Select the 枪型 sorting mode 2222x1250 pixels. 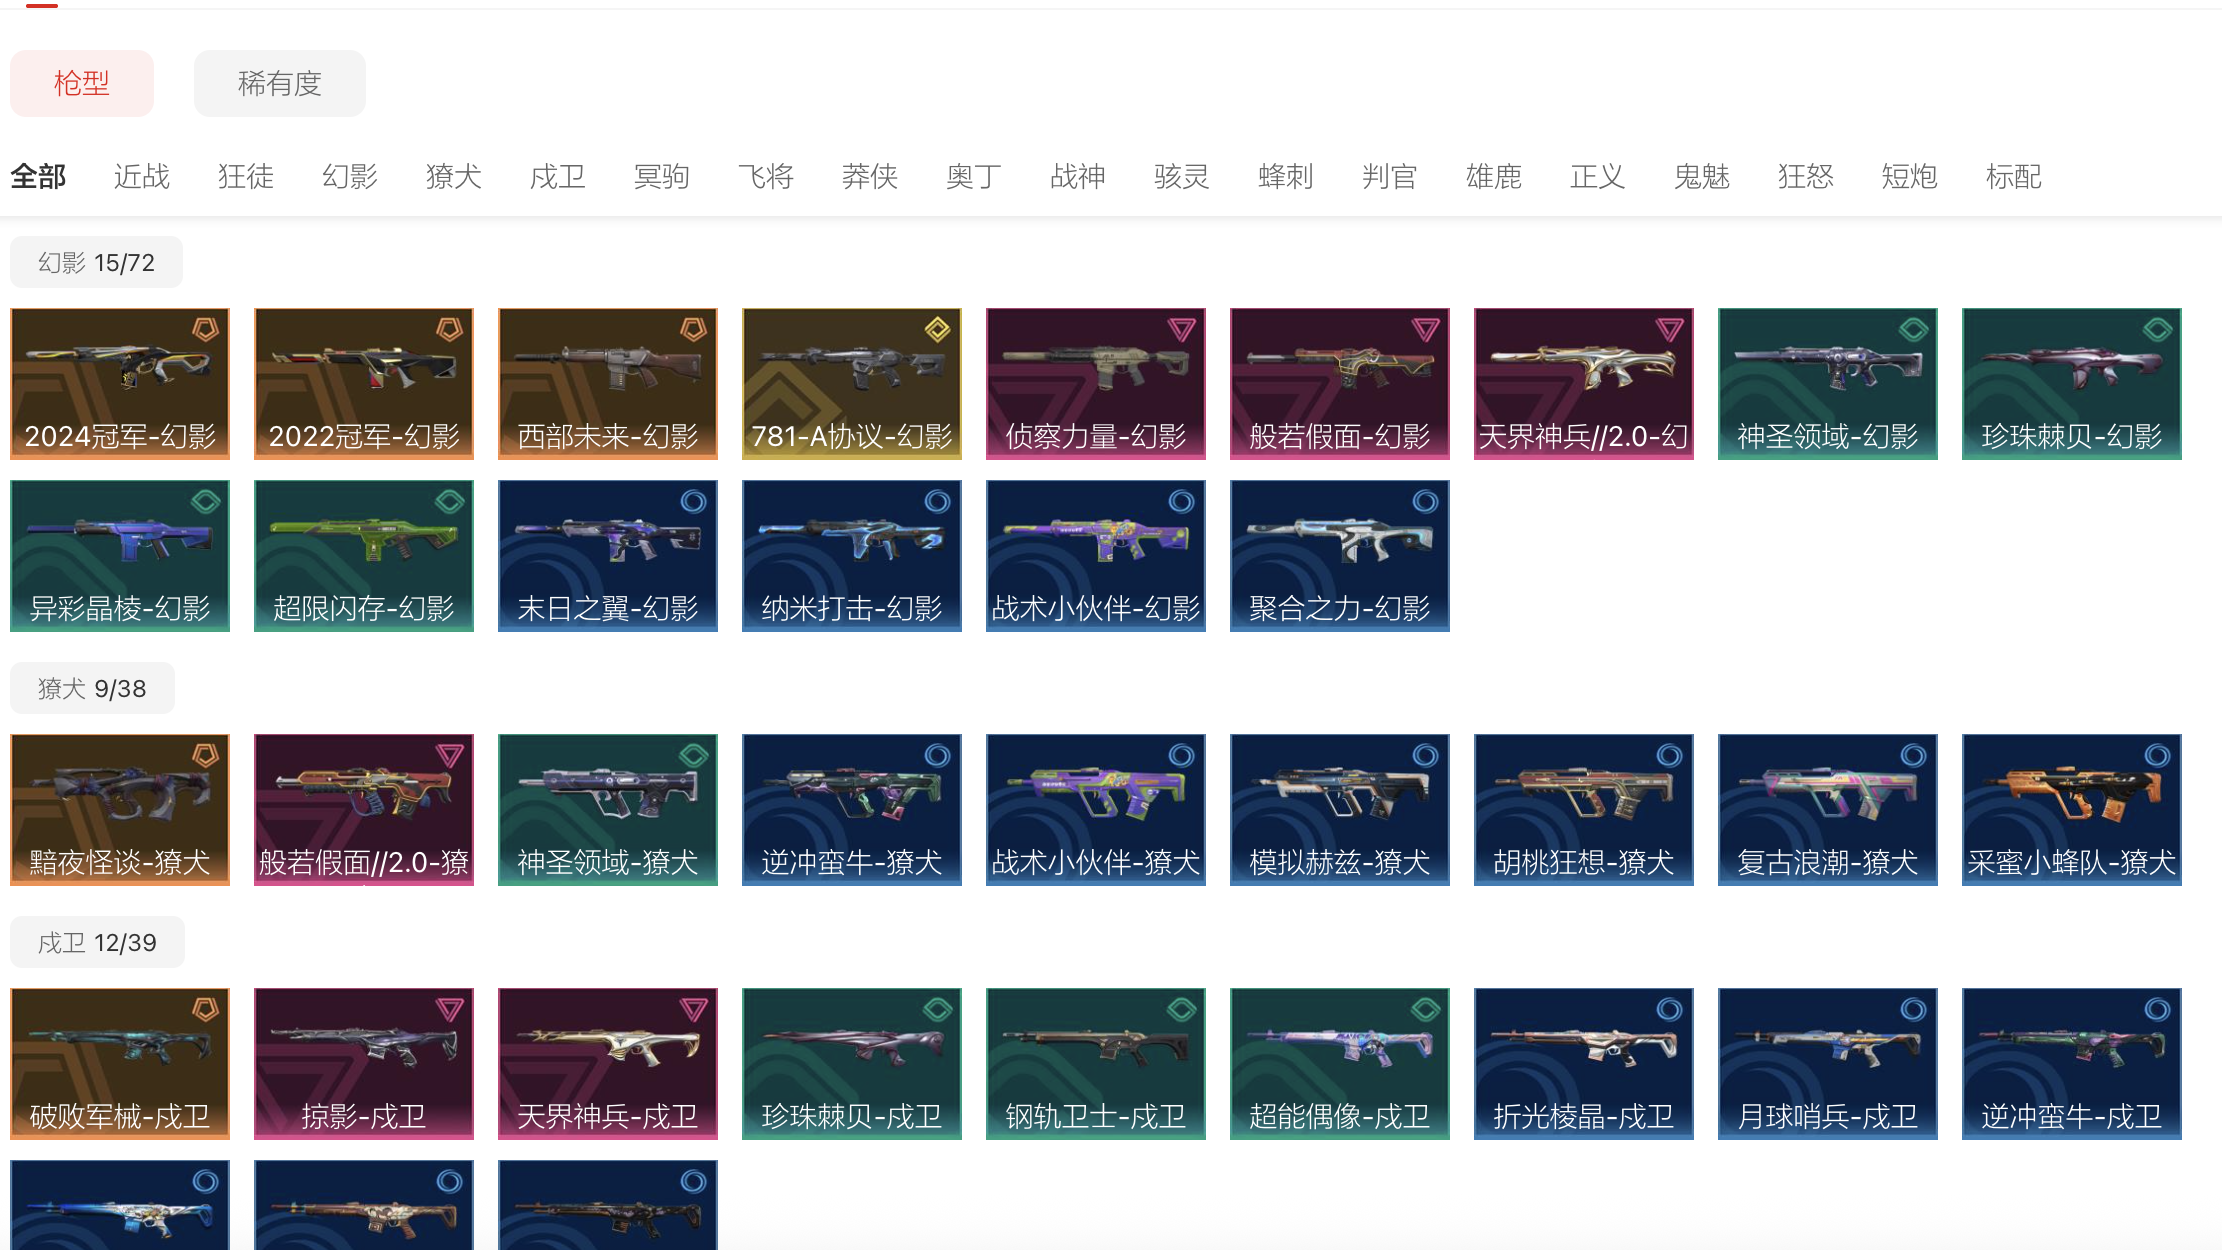point(82,83)
